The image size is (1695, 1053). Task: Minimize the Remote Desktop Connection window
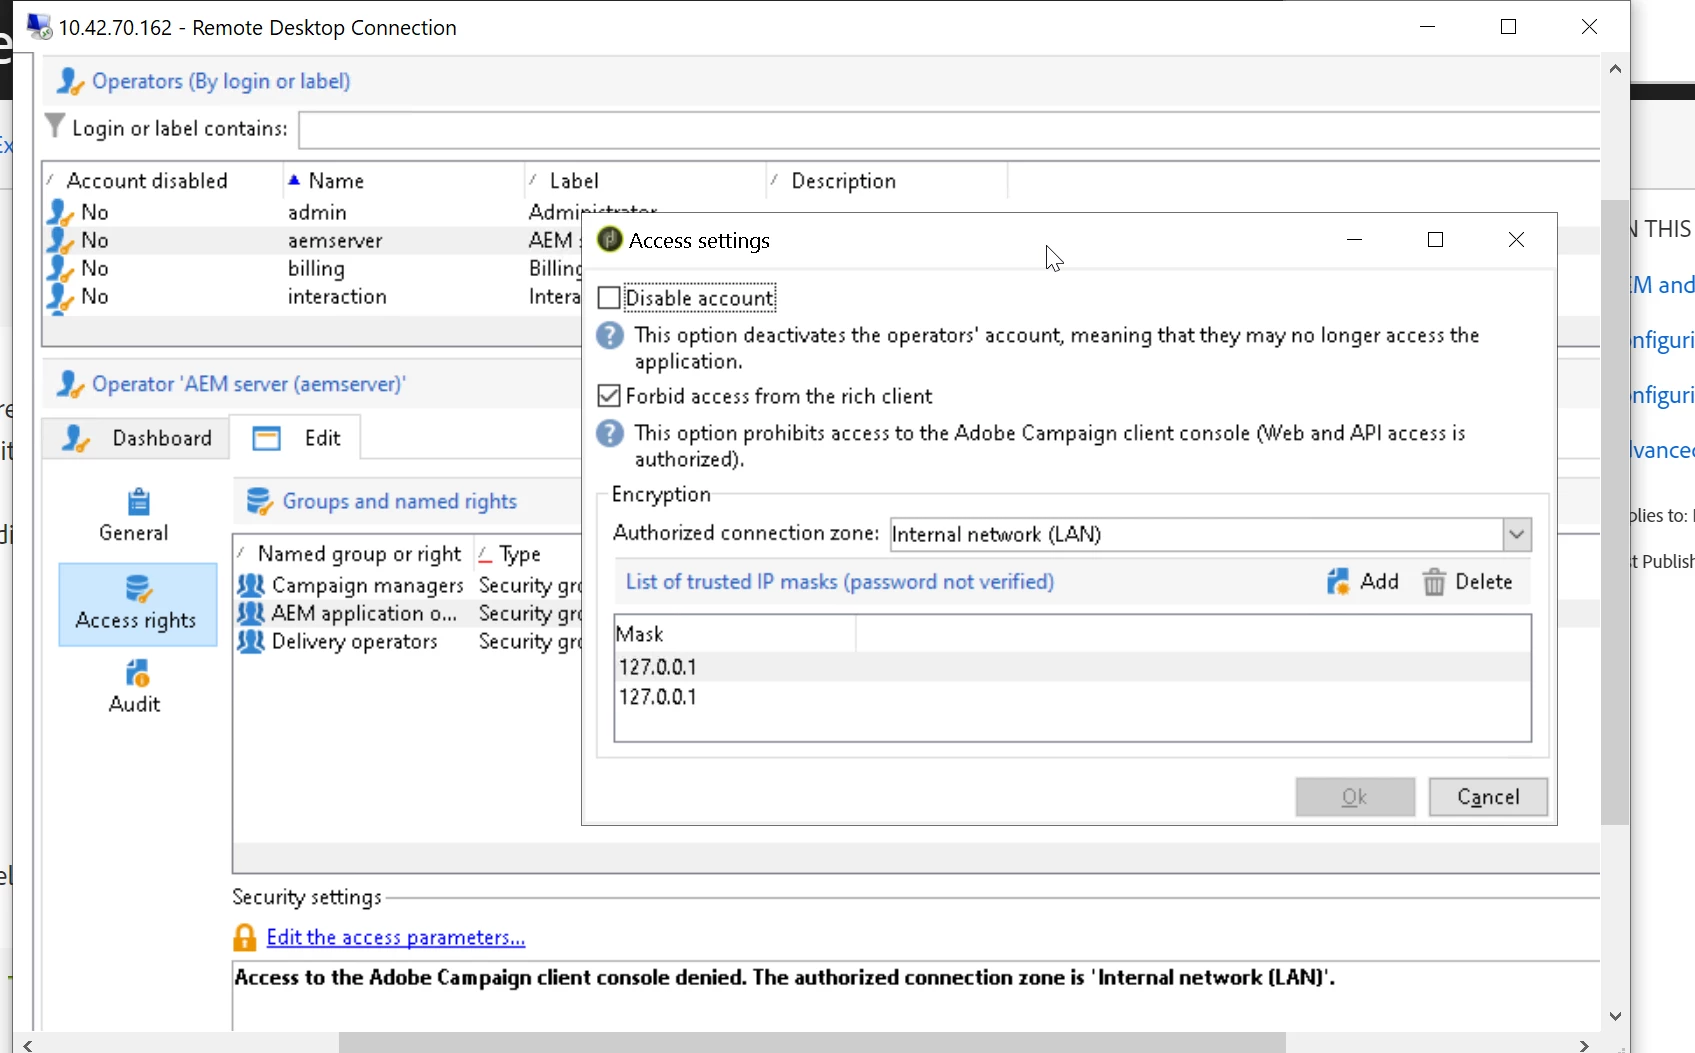pyautogui.click(x=1428, y=27)
